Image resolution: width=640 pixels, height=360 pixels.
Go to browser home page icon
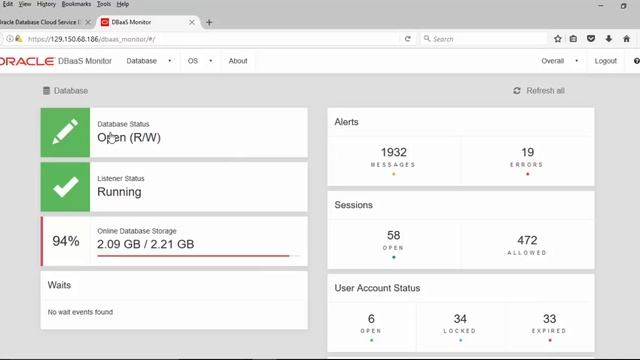627,39
